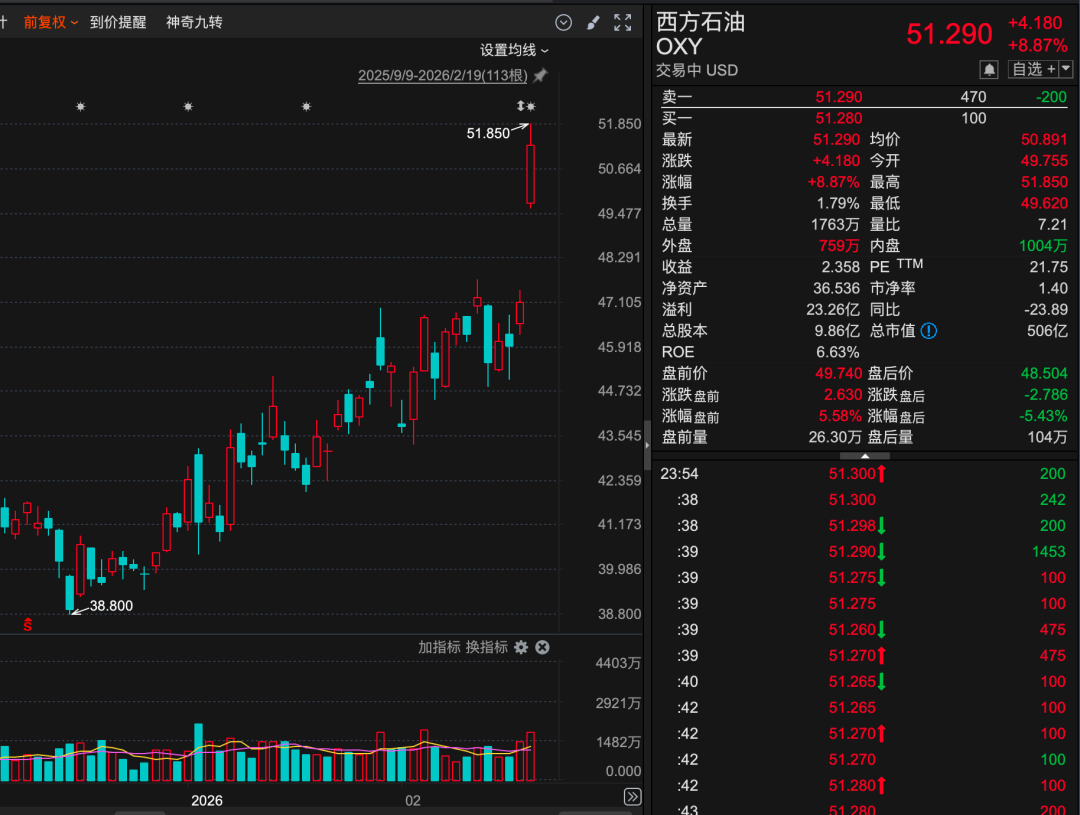1080x815 pixels.
Task: Open the circled chevron more-options icon
Action: tap(563, 23)
